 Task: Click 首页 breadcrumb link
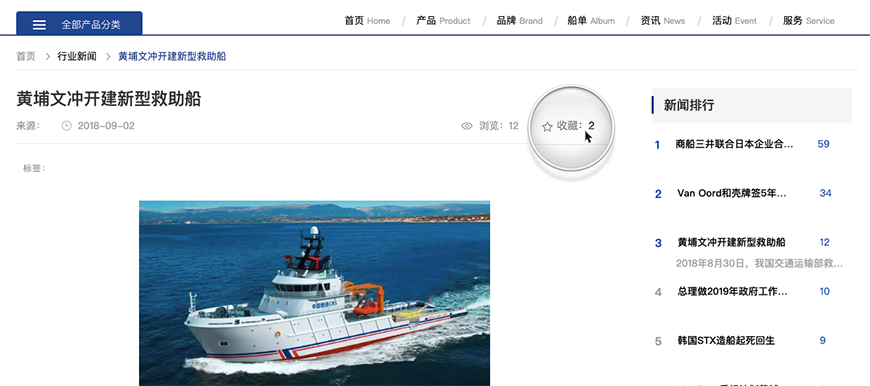(x=26, y=57)
